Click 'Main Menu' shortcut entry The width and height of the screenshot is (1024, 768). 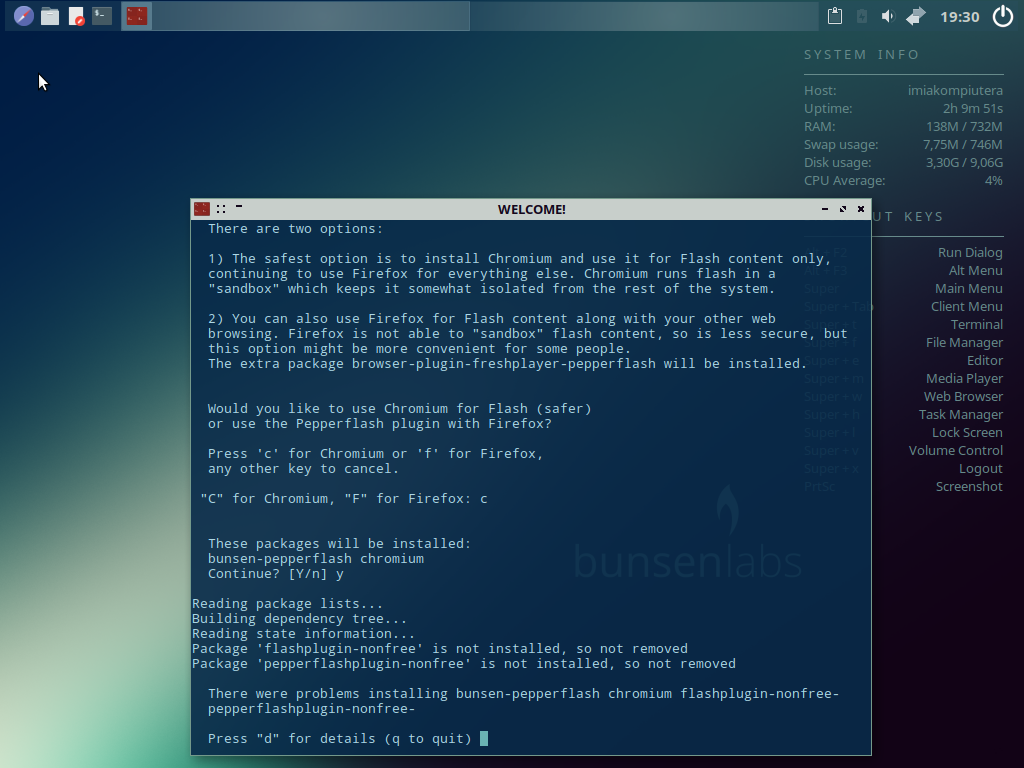968,288
